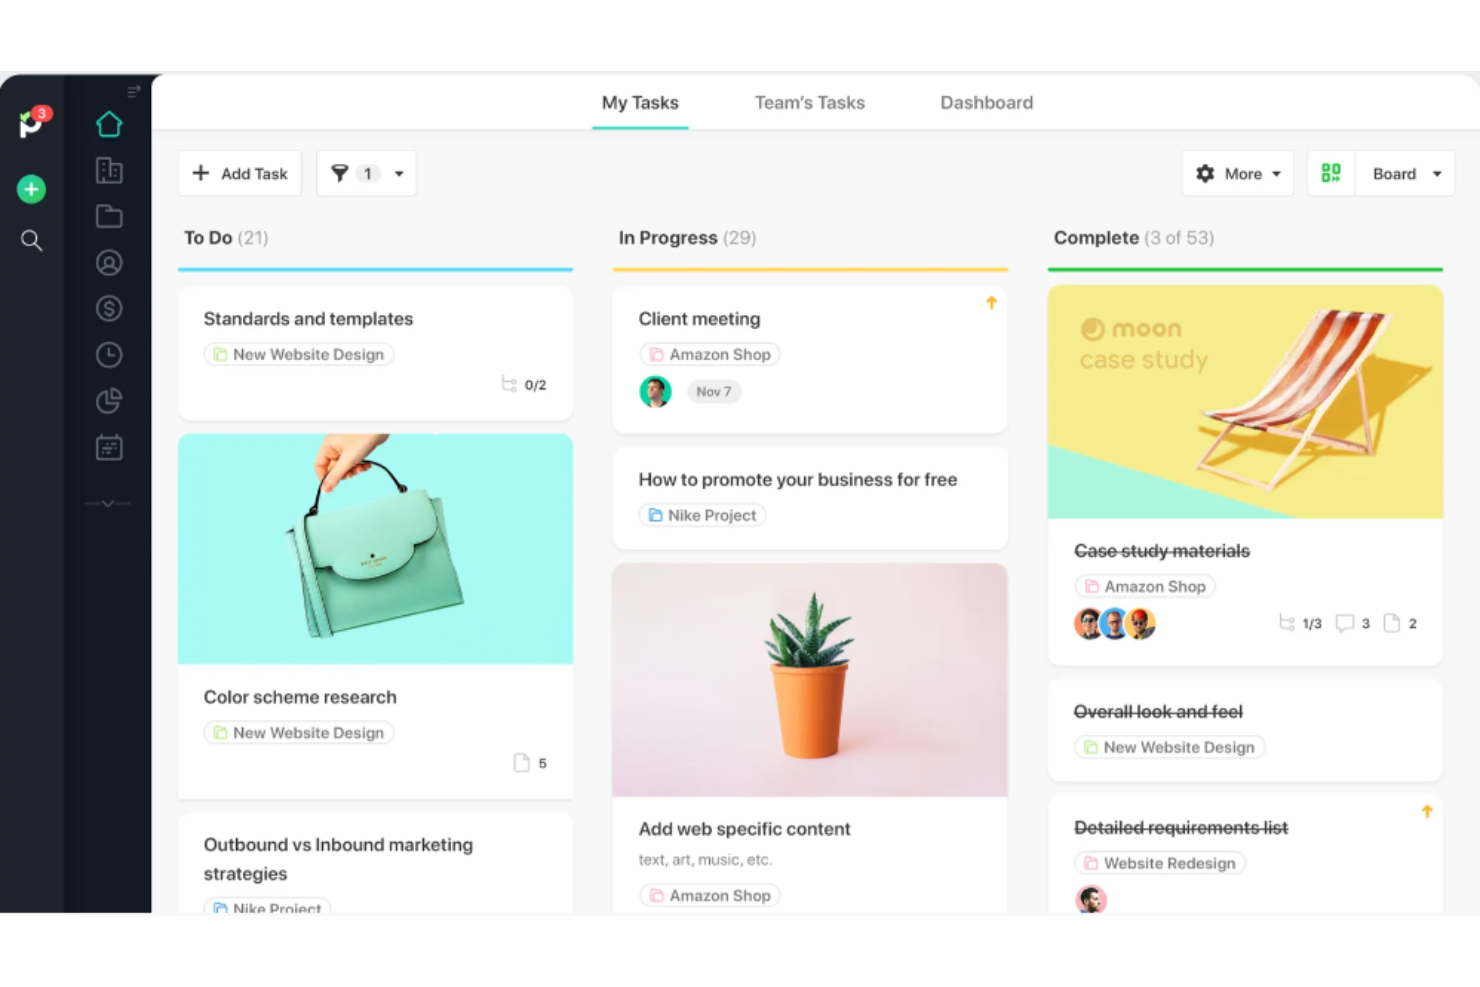This screenshot has width=1480, height=987.
Task: Open the Color scheme research task
Action: 300,697
